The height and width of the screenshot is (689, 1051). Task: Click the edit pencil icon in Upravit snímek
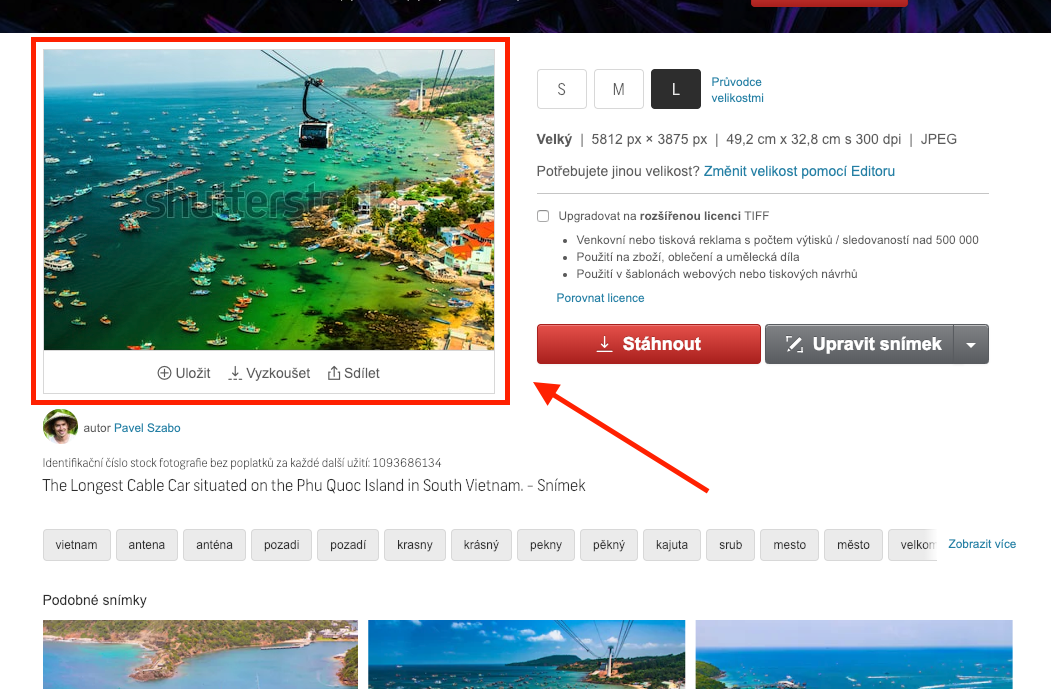tap(794, 344)
